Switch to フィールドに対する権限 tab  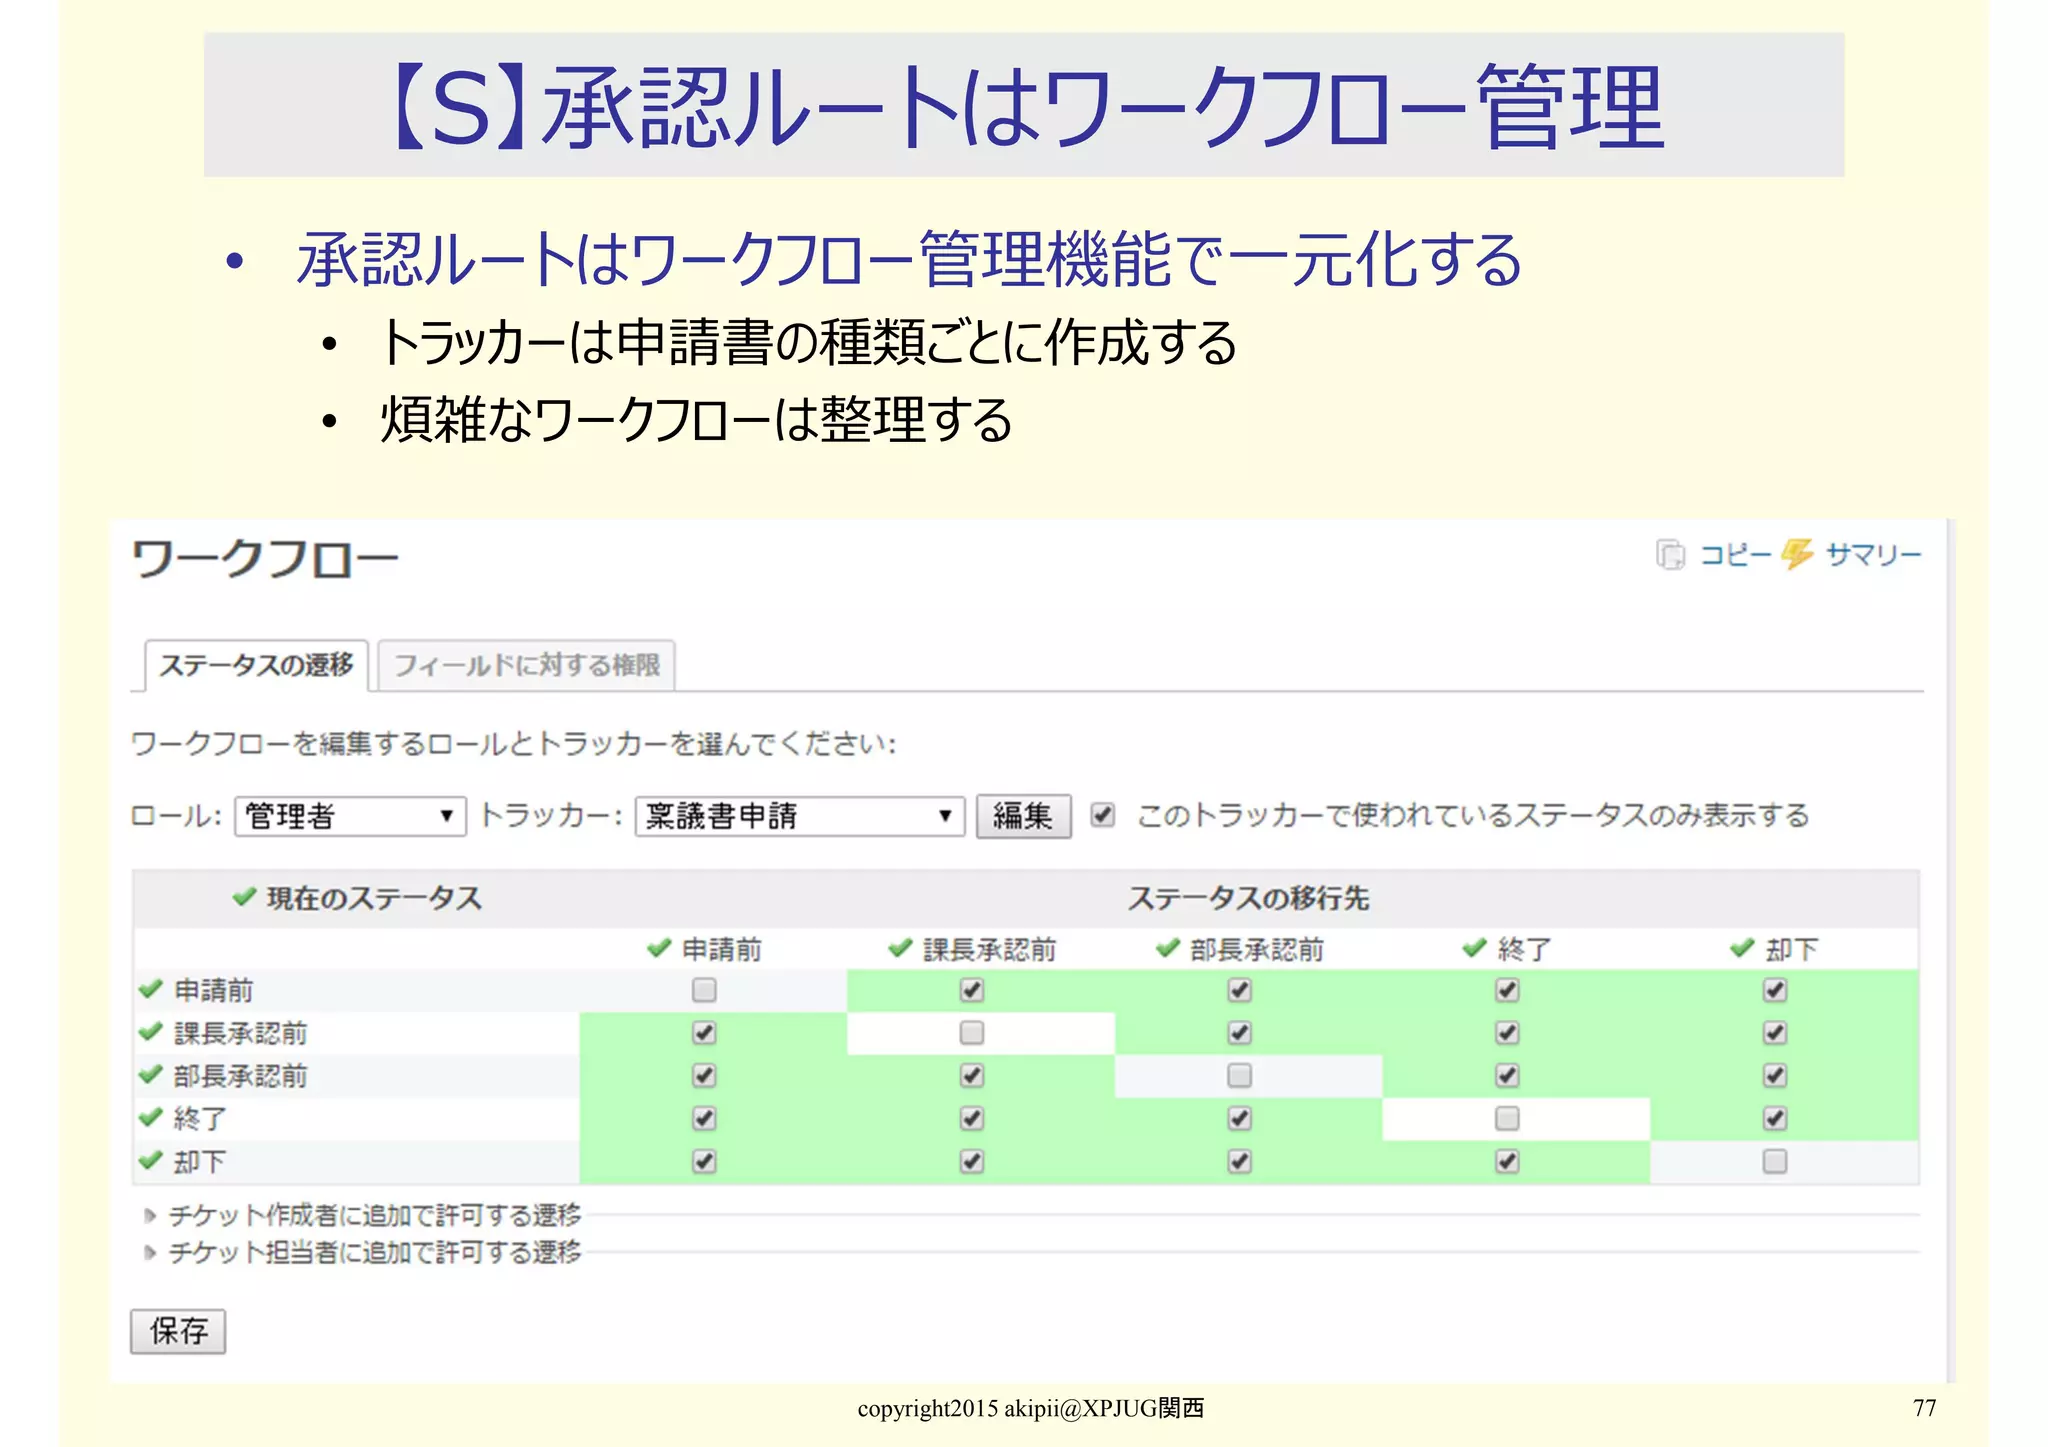click(527, 665)
